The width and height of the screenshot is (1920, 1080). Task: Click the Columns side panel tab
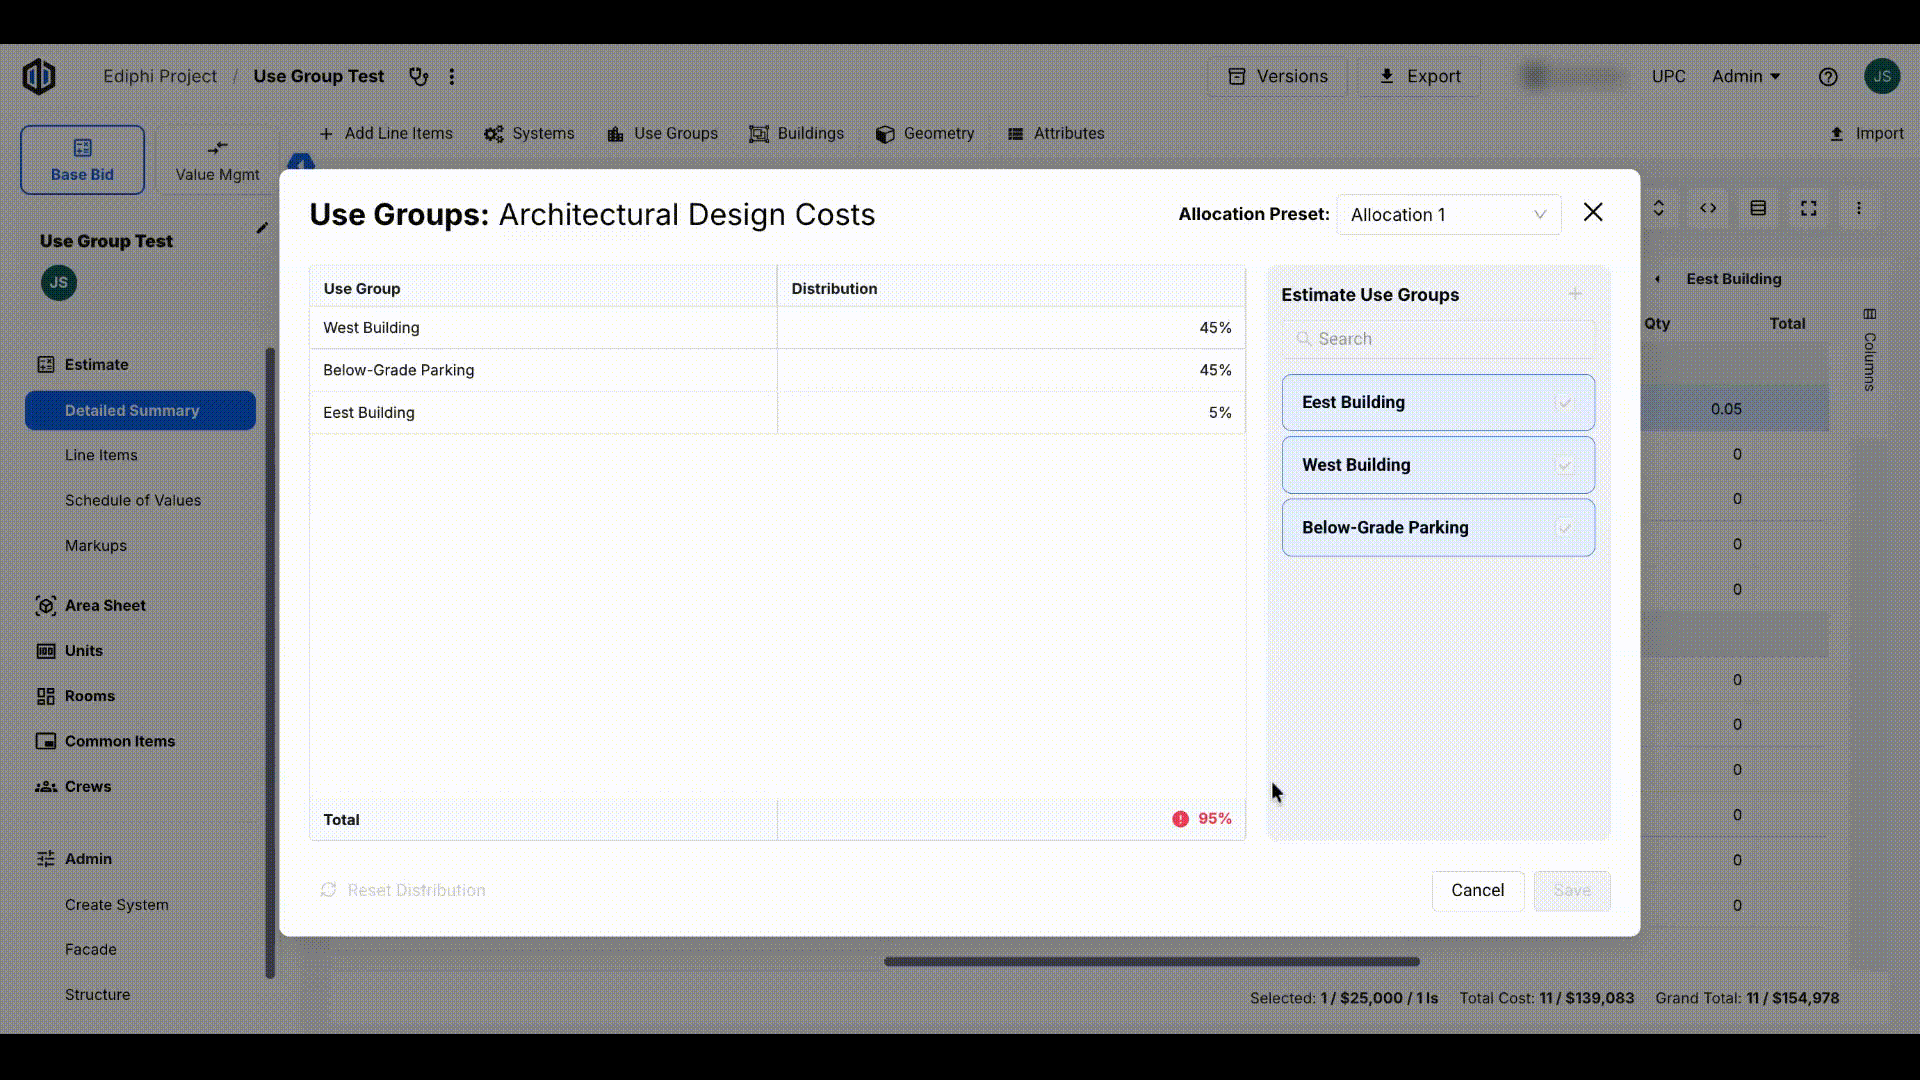pyautogui.click(x=1869, y=350)
